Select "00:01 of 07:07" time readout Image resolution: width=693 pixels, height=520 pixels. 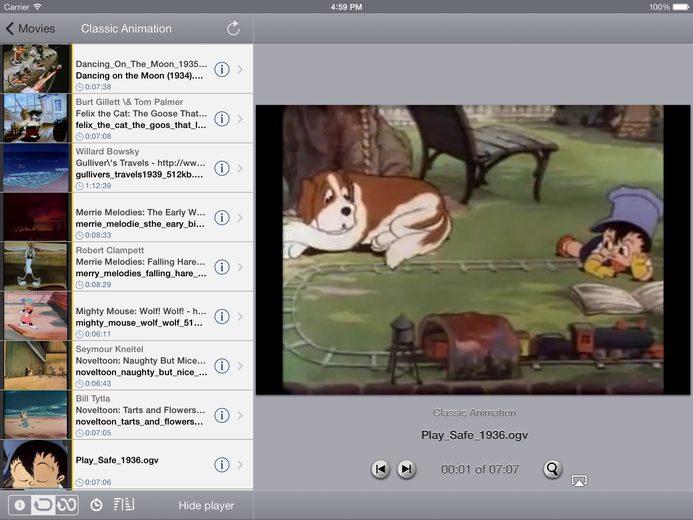click(x=480, y=469)
